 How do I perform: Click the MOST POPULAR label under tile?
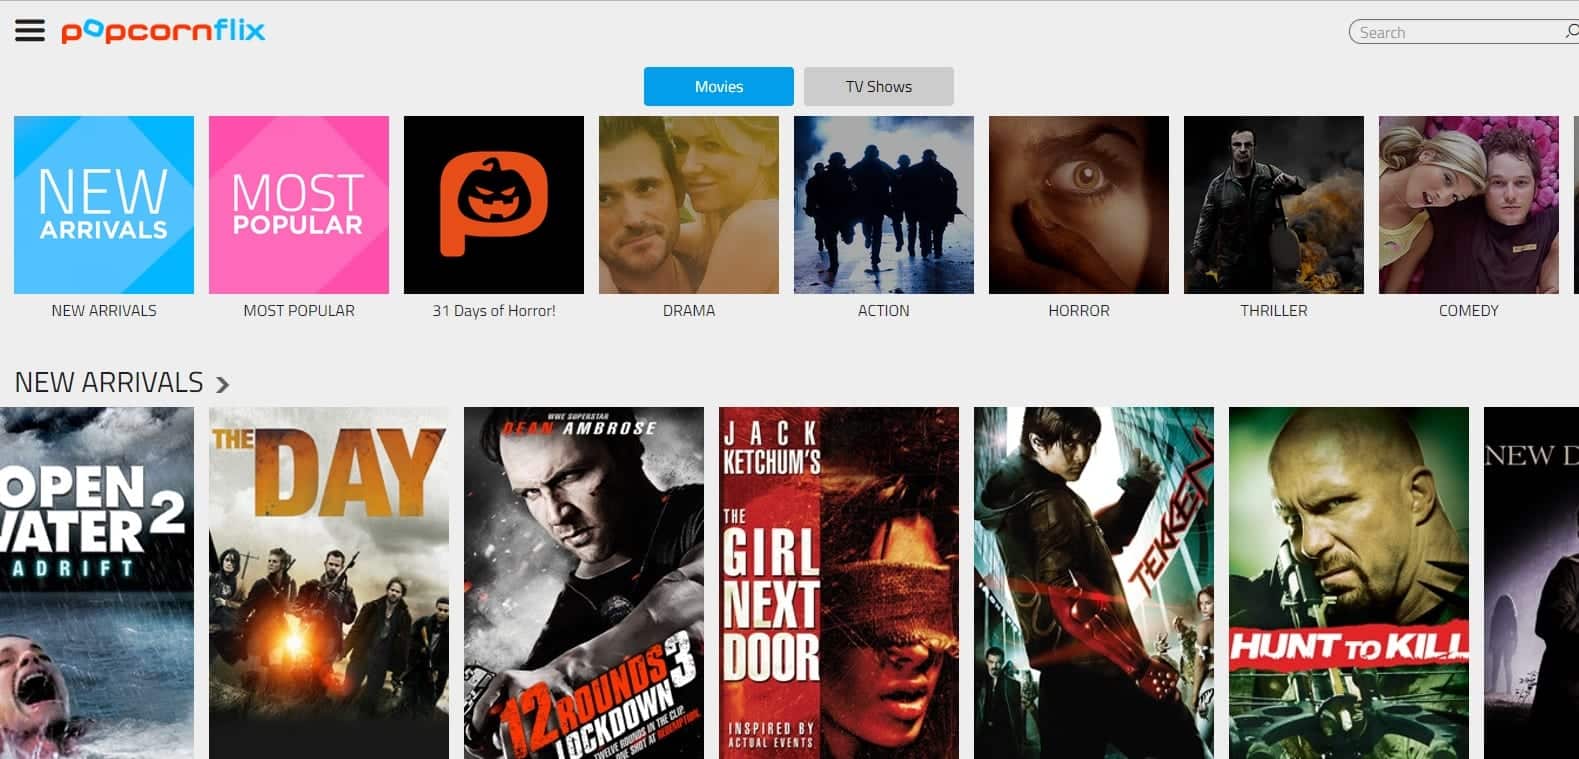[299, 311]
